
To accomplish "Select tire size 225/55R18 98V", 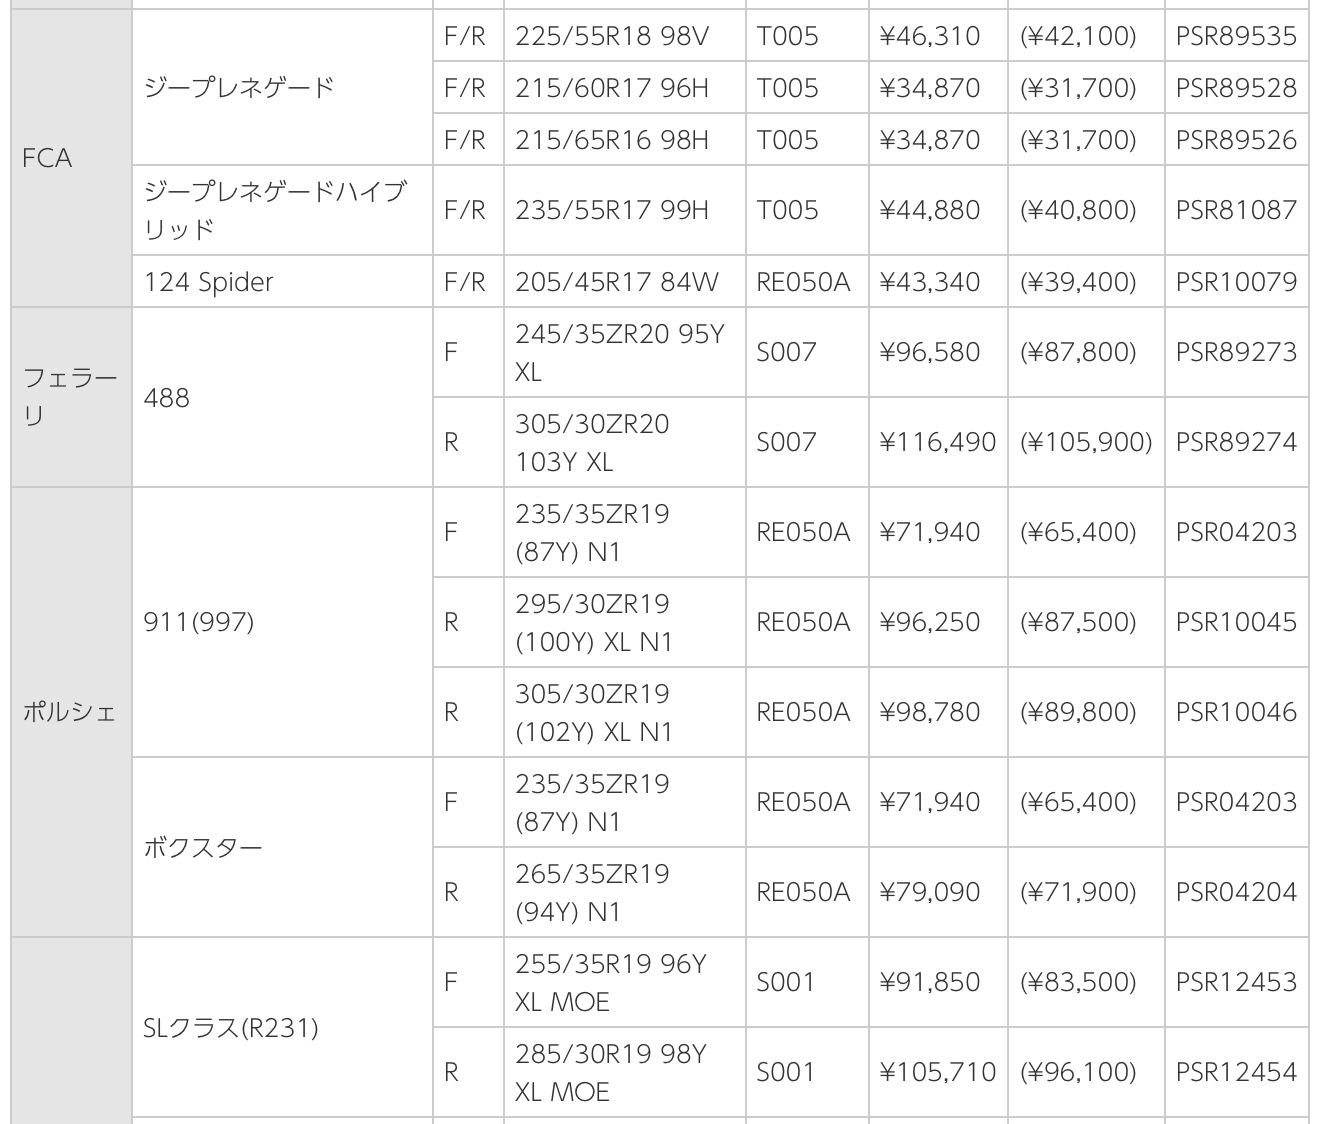I will (611, 37).
